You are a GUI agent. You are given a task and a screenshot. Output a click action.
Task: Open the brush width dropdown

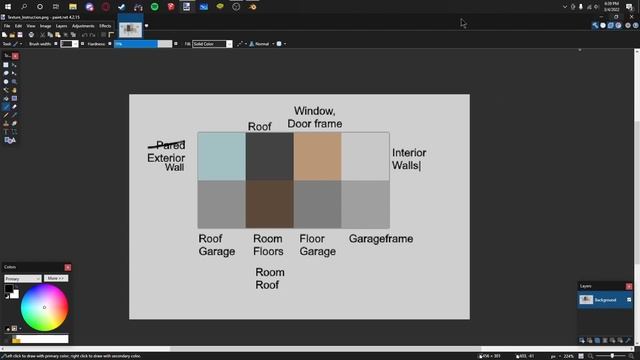[76, 44]
